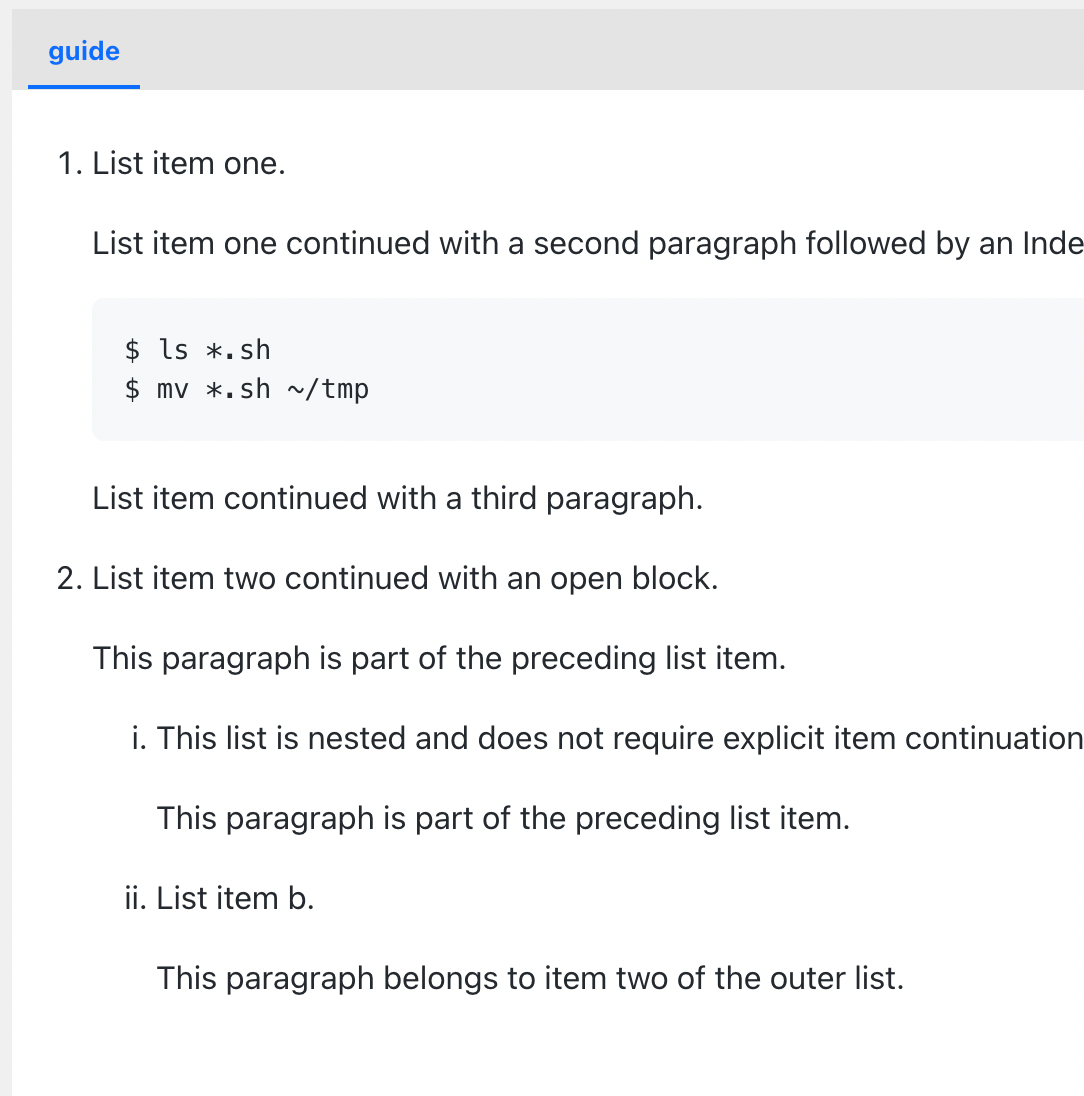This screenshot has width=1084, height=1096.
Task: Click the 'List item continued with a third paragraph' text
Action: [398, 499]
